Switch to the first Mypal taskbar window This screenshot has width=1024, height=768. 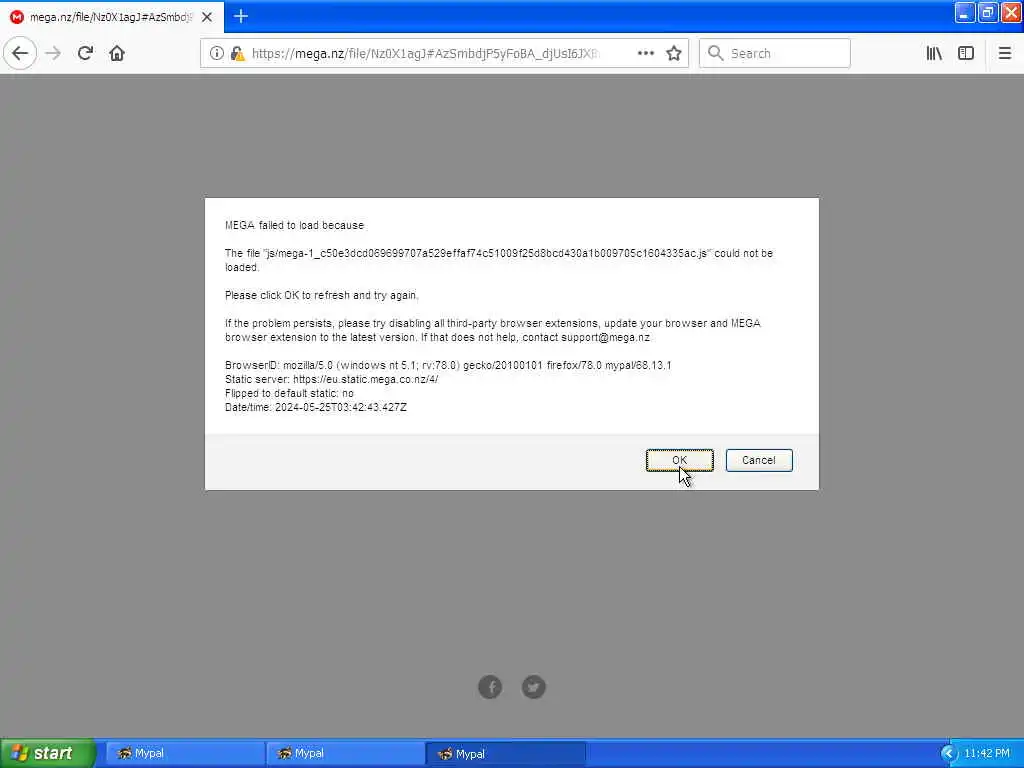tap(185, 754)
